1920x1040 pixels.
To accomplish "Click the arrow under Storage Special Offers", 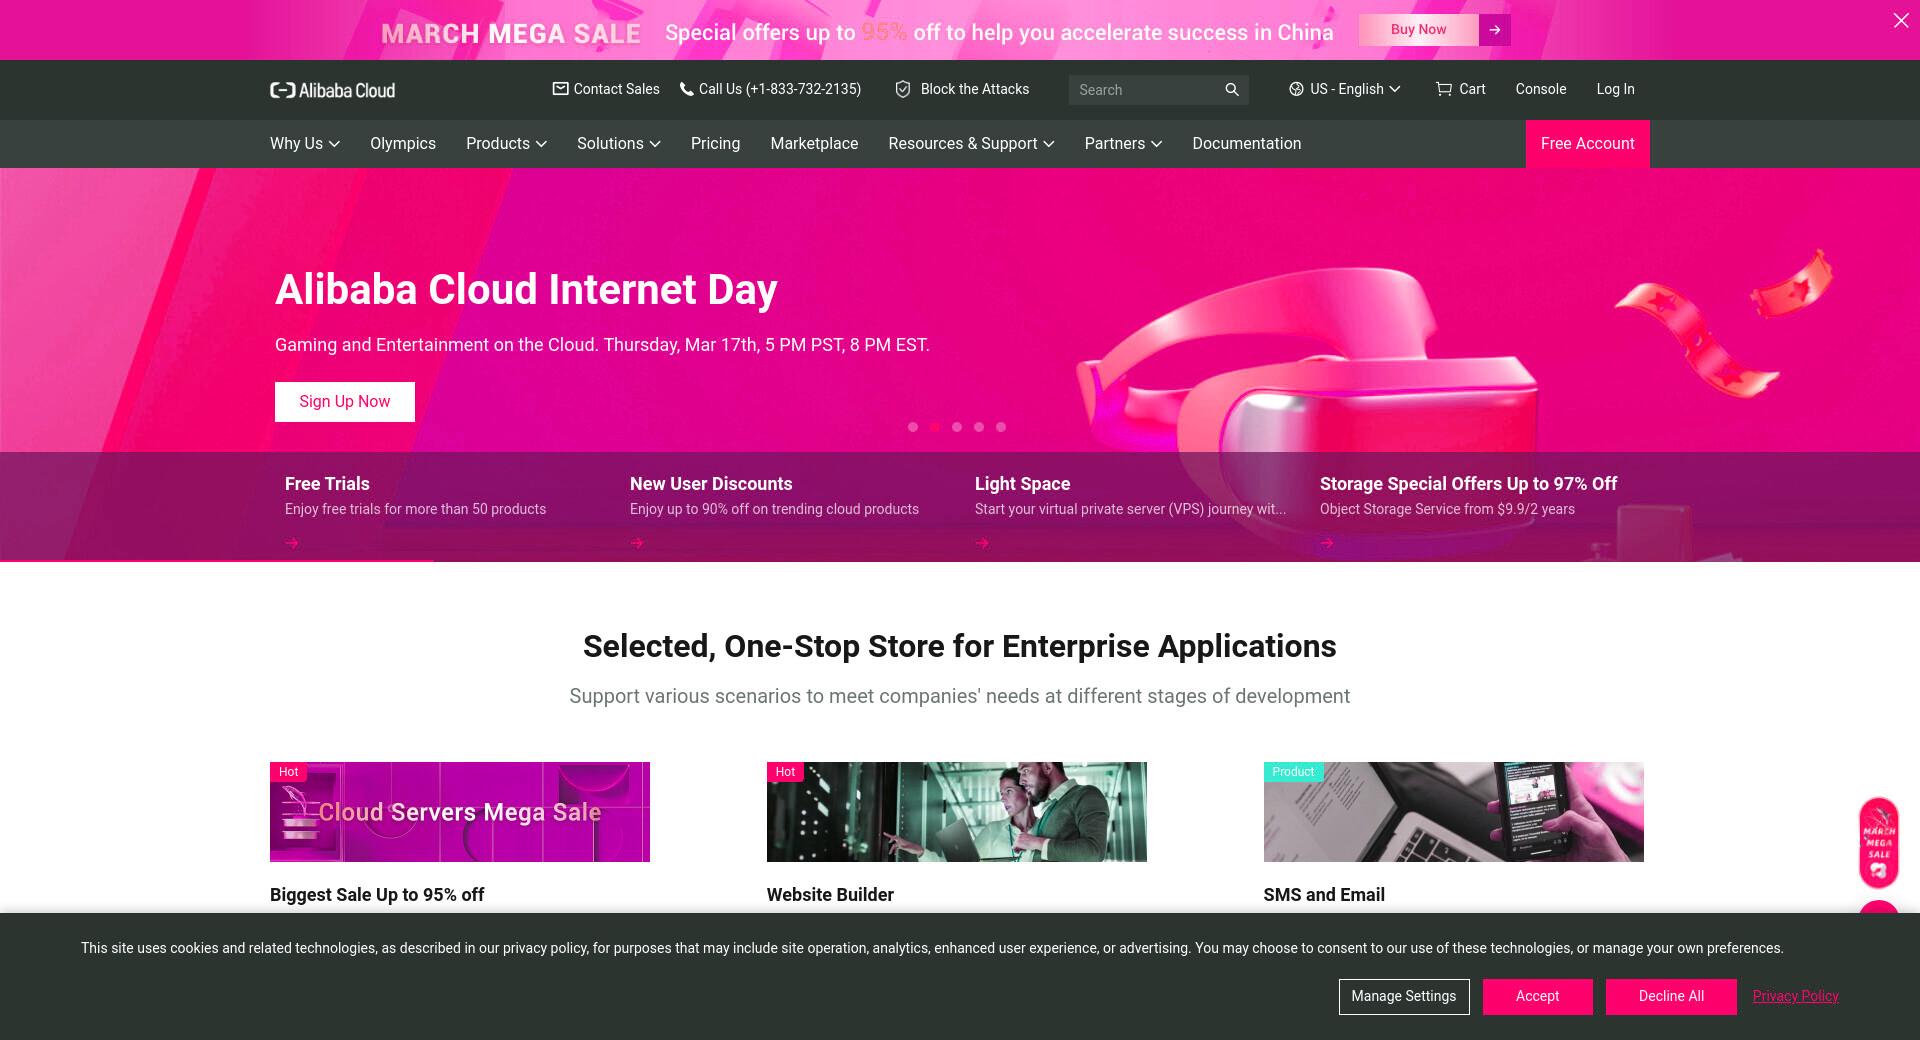I will point(1327,543).
